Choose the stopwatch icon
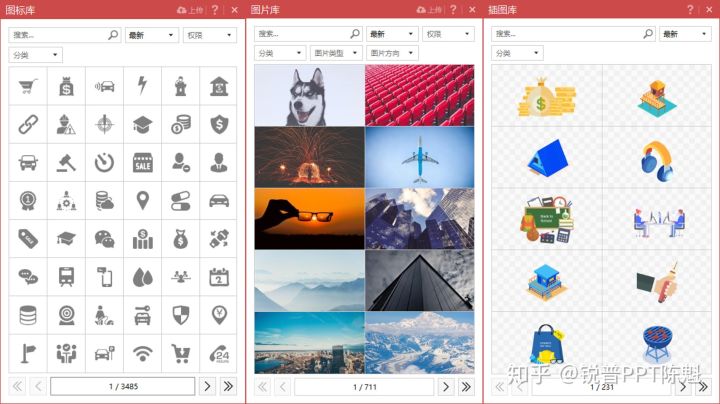Screen dimensions: 720x404 104,162
